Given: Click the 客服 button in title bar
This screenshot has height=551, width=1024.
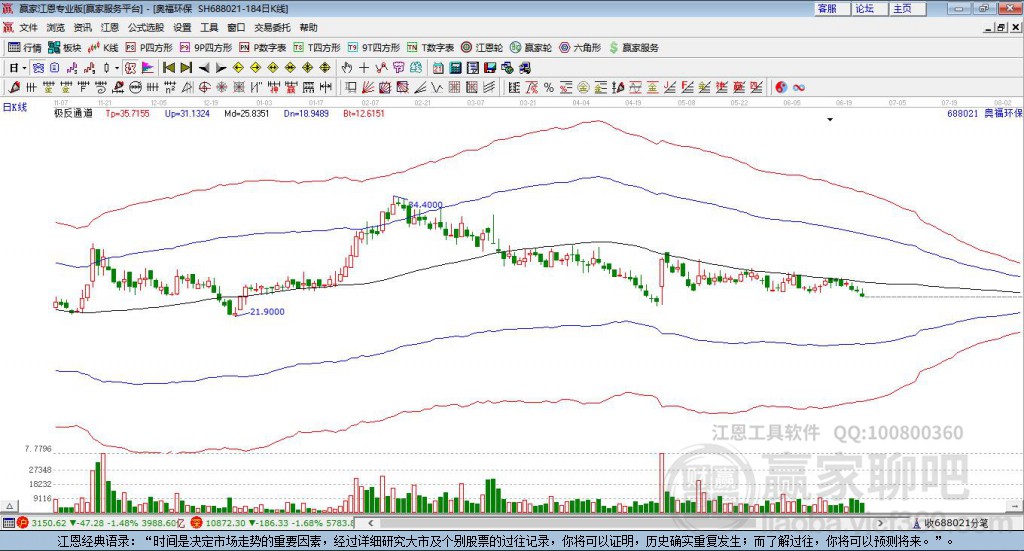Looking at the screenshot, I should [x=833, y=8].
